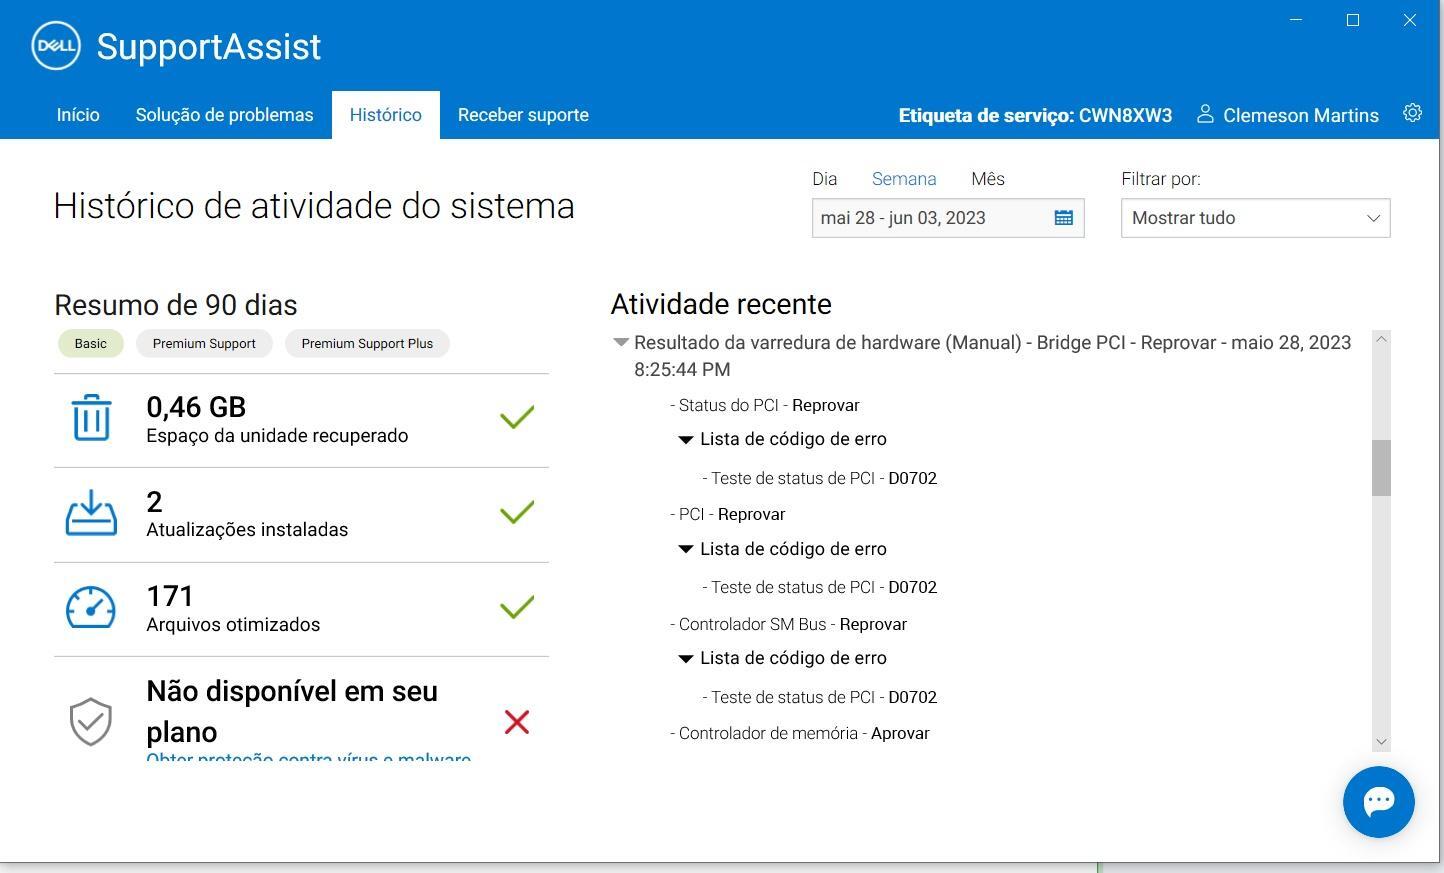Click the Controlador SM Bus - Reprovar row

tap(789, 624)
